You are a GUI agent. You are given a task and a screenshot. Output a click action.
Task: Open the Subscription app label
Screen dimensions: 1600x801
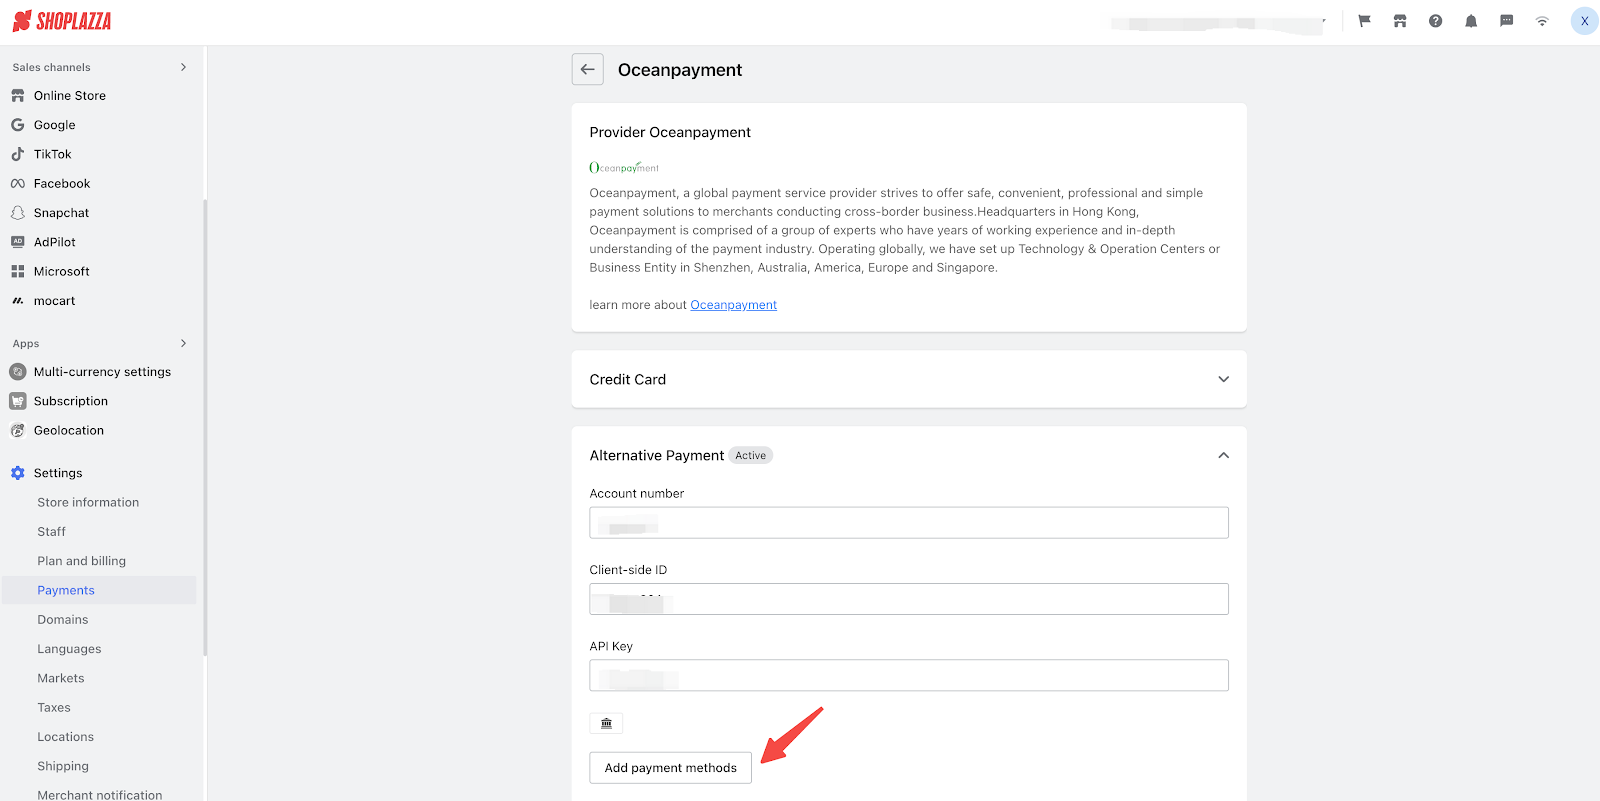click(71, 401)
